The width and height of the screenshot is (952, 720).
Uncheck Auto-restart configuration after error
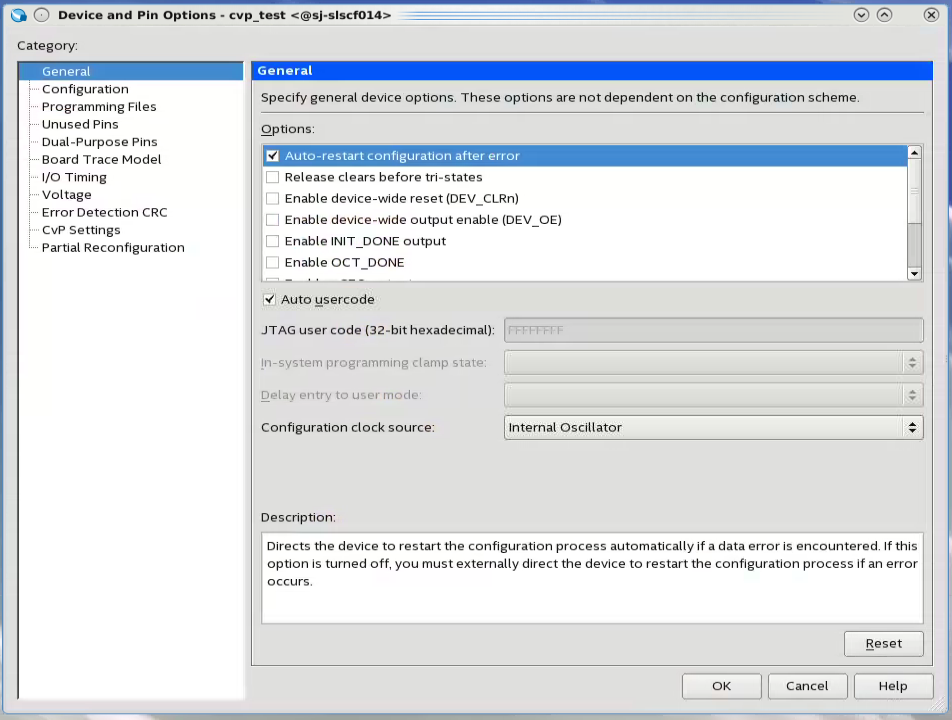[x=272, y=156]
